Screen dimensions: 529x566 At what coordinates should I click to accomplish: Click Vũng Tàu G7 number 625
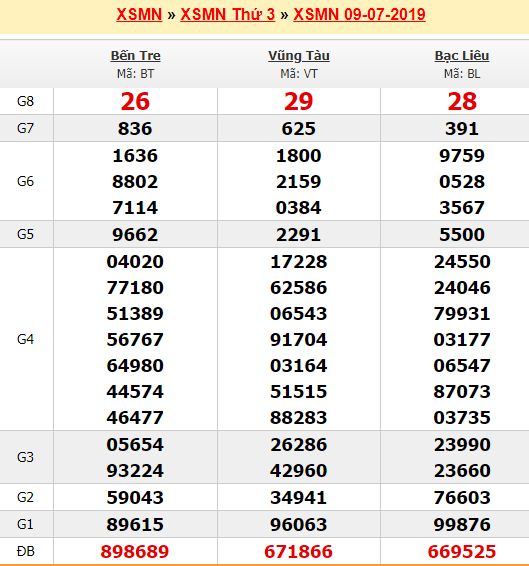298,129
